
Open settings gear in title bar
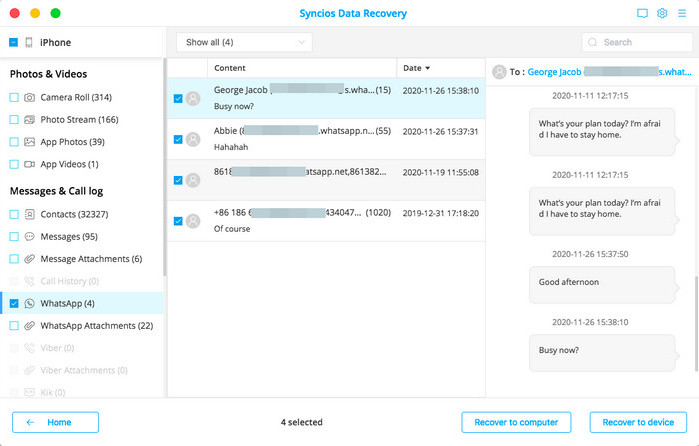(662, 13)
